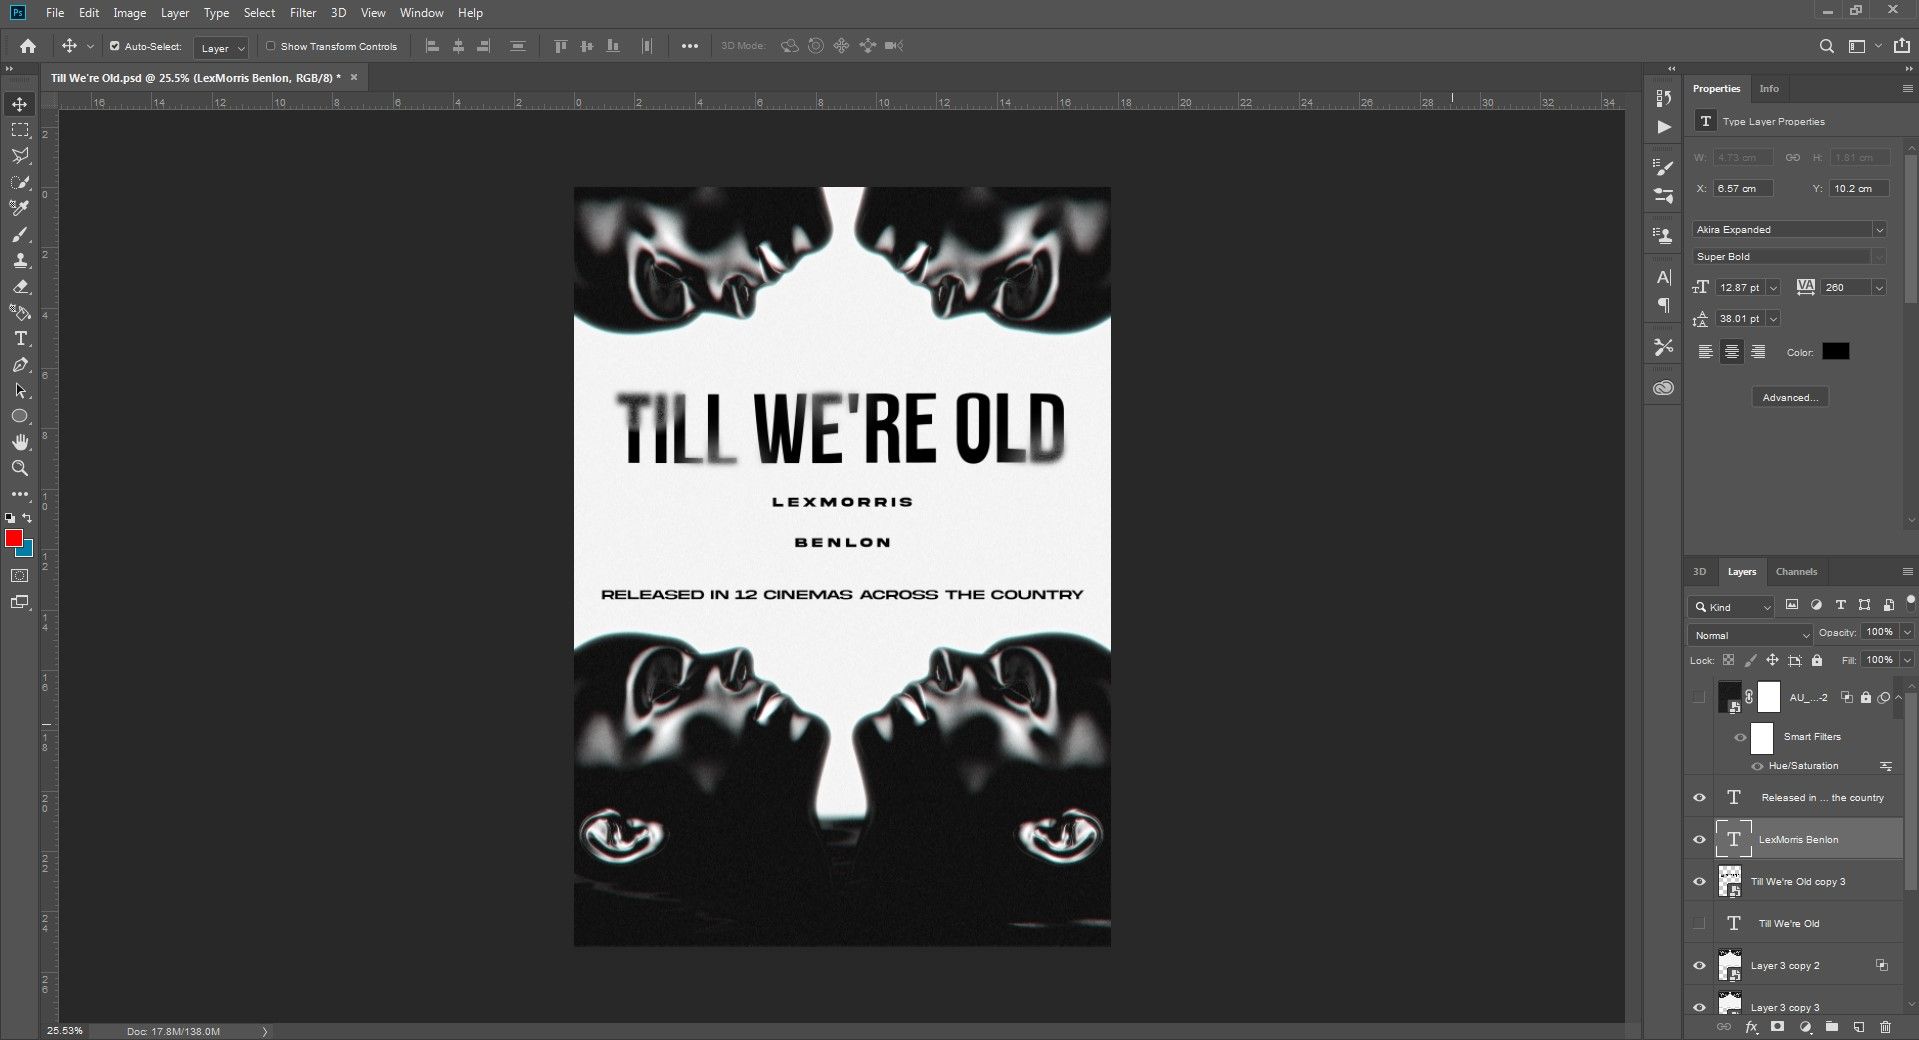
Task: Switch to the Info tab
Action: pos(1769,89)
